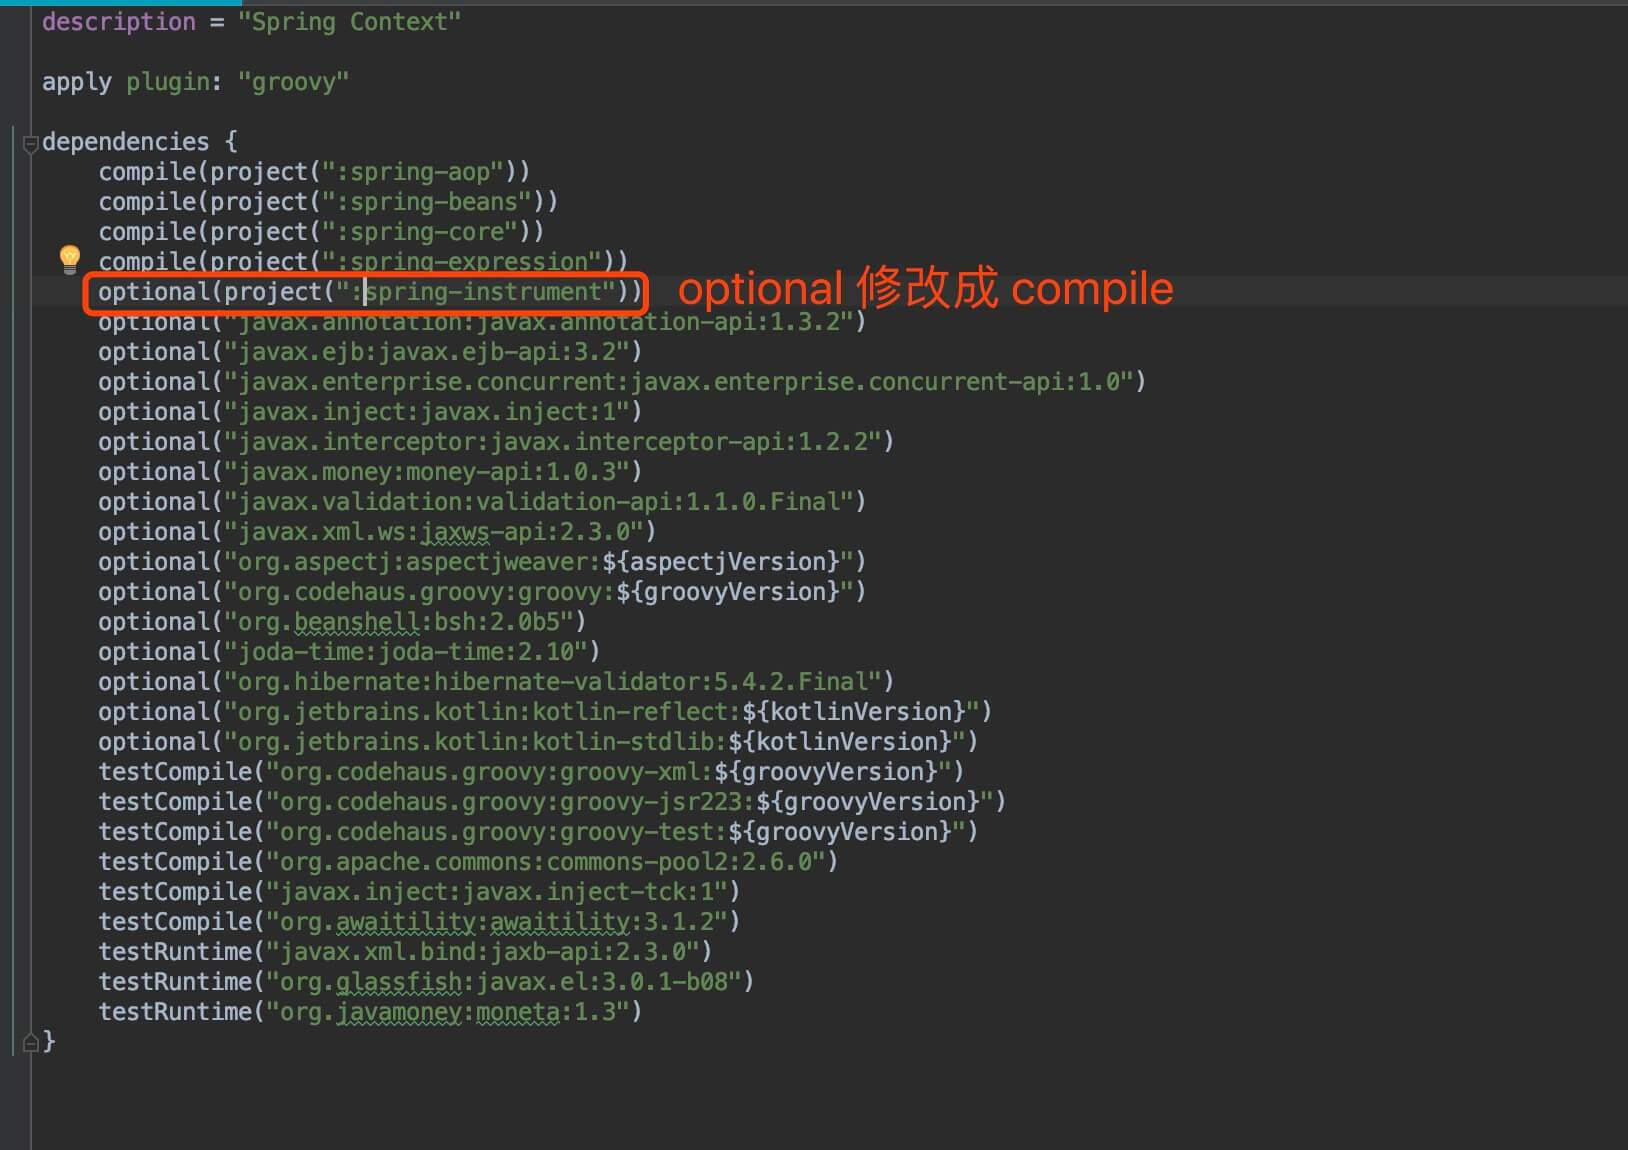Image resolution: width=1628 pixels, height=1150 pixels.
Task: Click the optional groovy:${groovyVersion} line
Action: [x=482, y=592]
